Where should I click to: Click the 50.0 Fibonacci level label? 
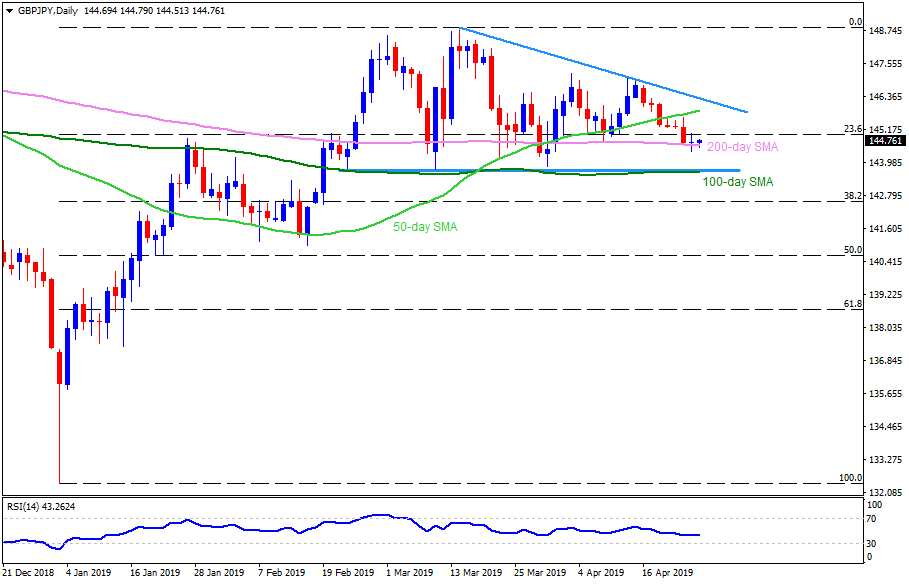coord(853,250)
